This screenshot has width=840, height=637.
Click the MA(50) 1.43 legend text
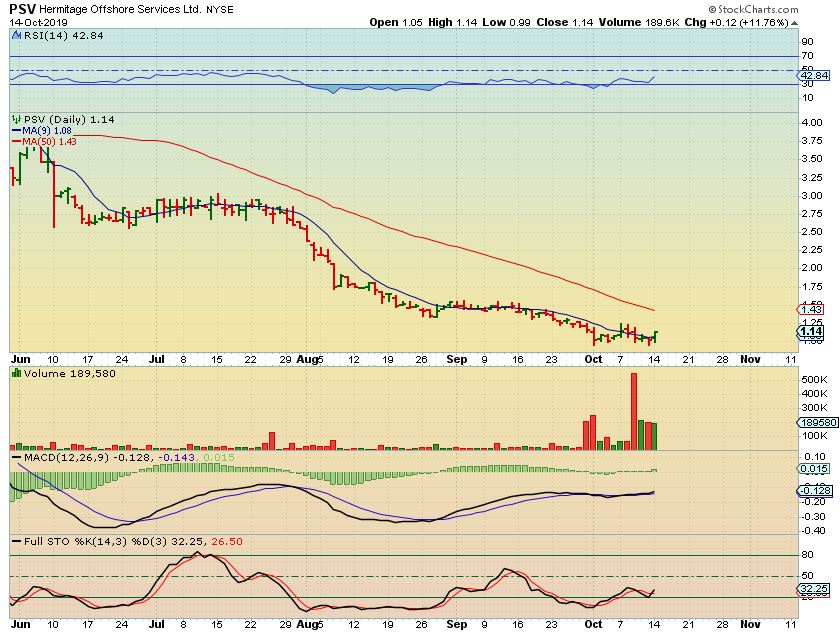49,141
